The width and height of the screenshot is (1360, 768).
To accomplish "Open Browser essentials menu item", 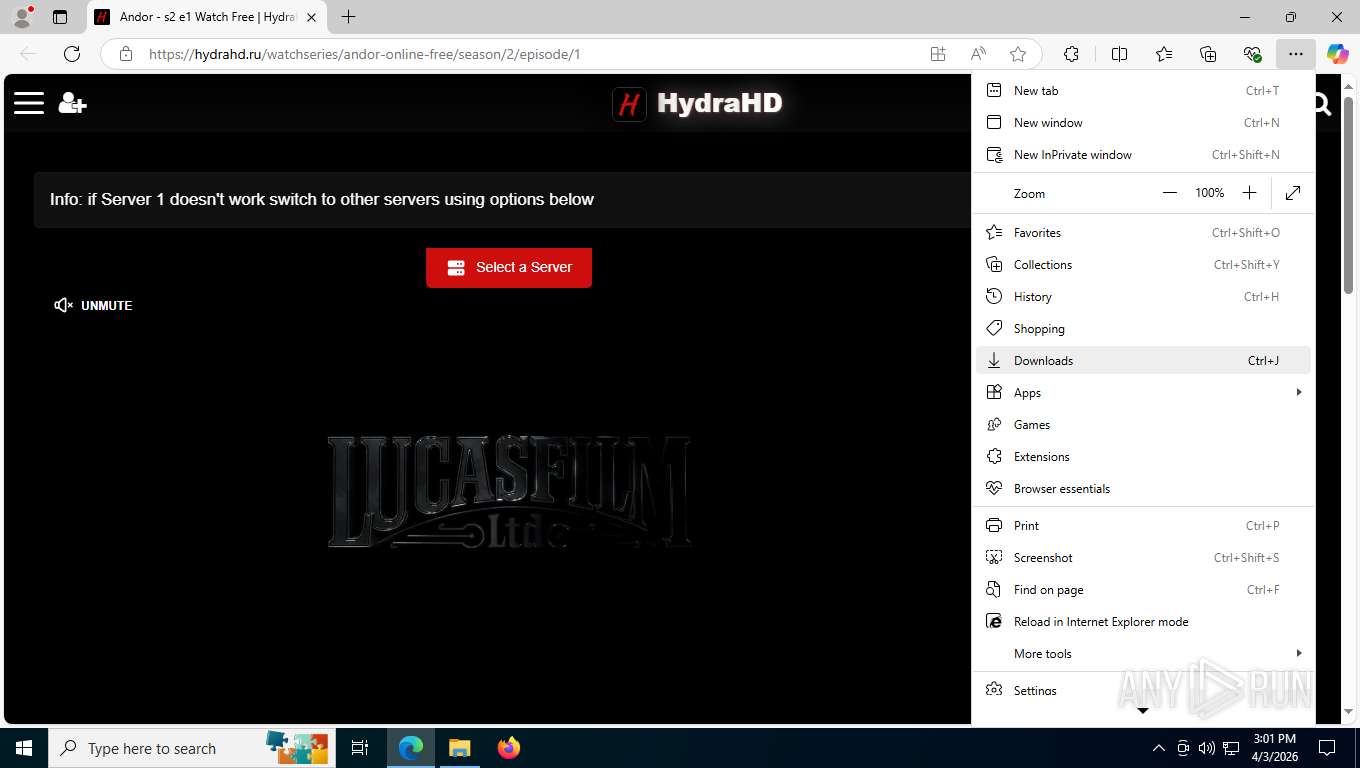I will click(x=1143, y=488).
